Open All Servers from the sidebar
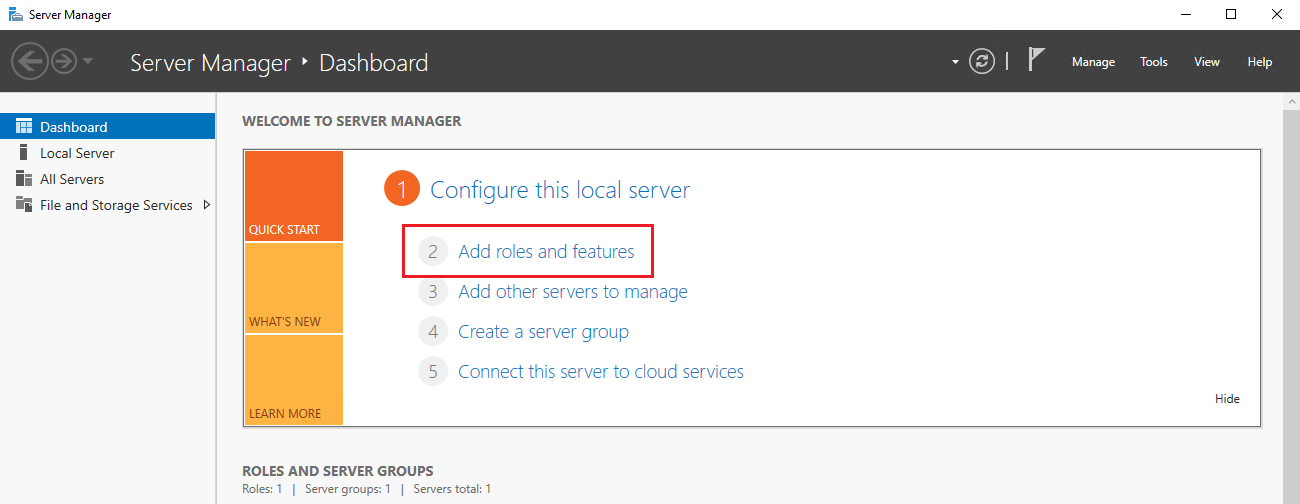 click(x=72, y=179)
